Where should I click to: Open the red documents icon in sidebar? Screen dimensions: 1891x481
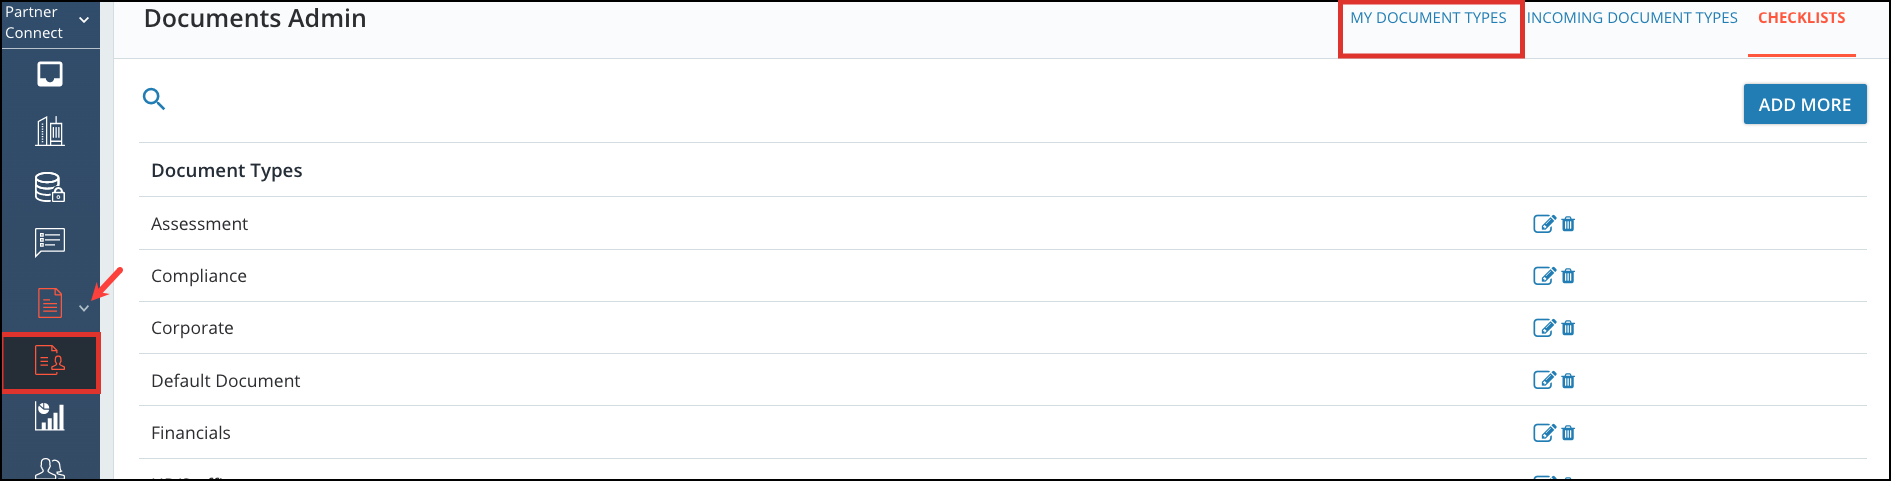[50, 302]
